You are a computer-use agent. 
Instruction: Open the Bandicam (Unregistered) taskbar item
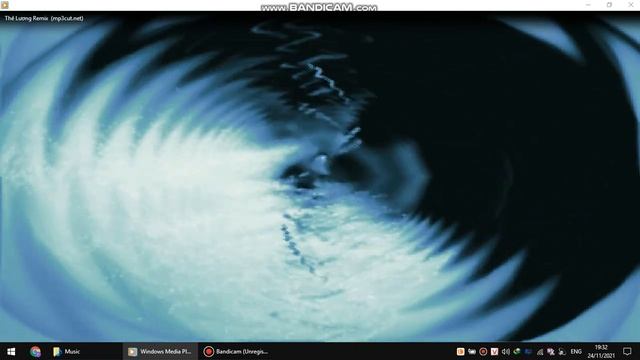point(237,351)
